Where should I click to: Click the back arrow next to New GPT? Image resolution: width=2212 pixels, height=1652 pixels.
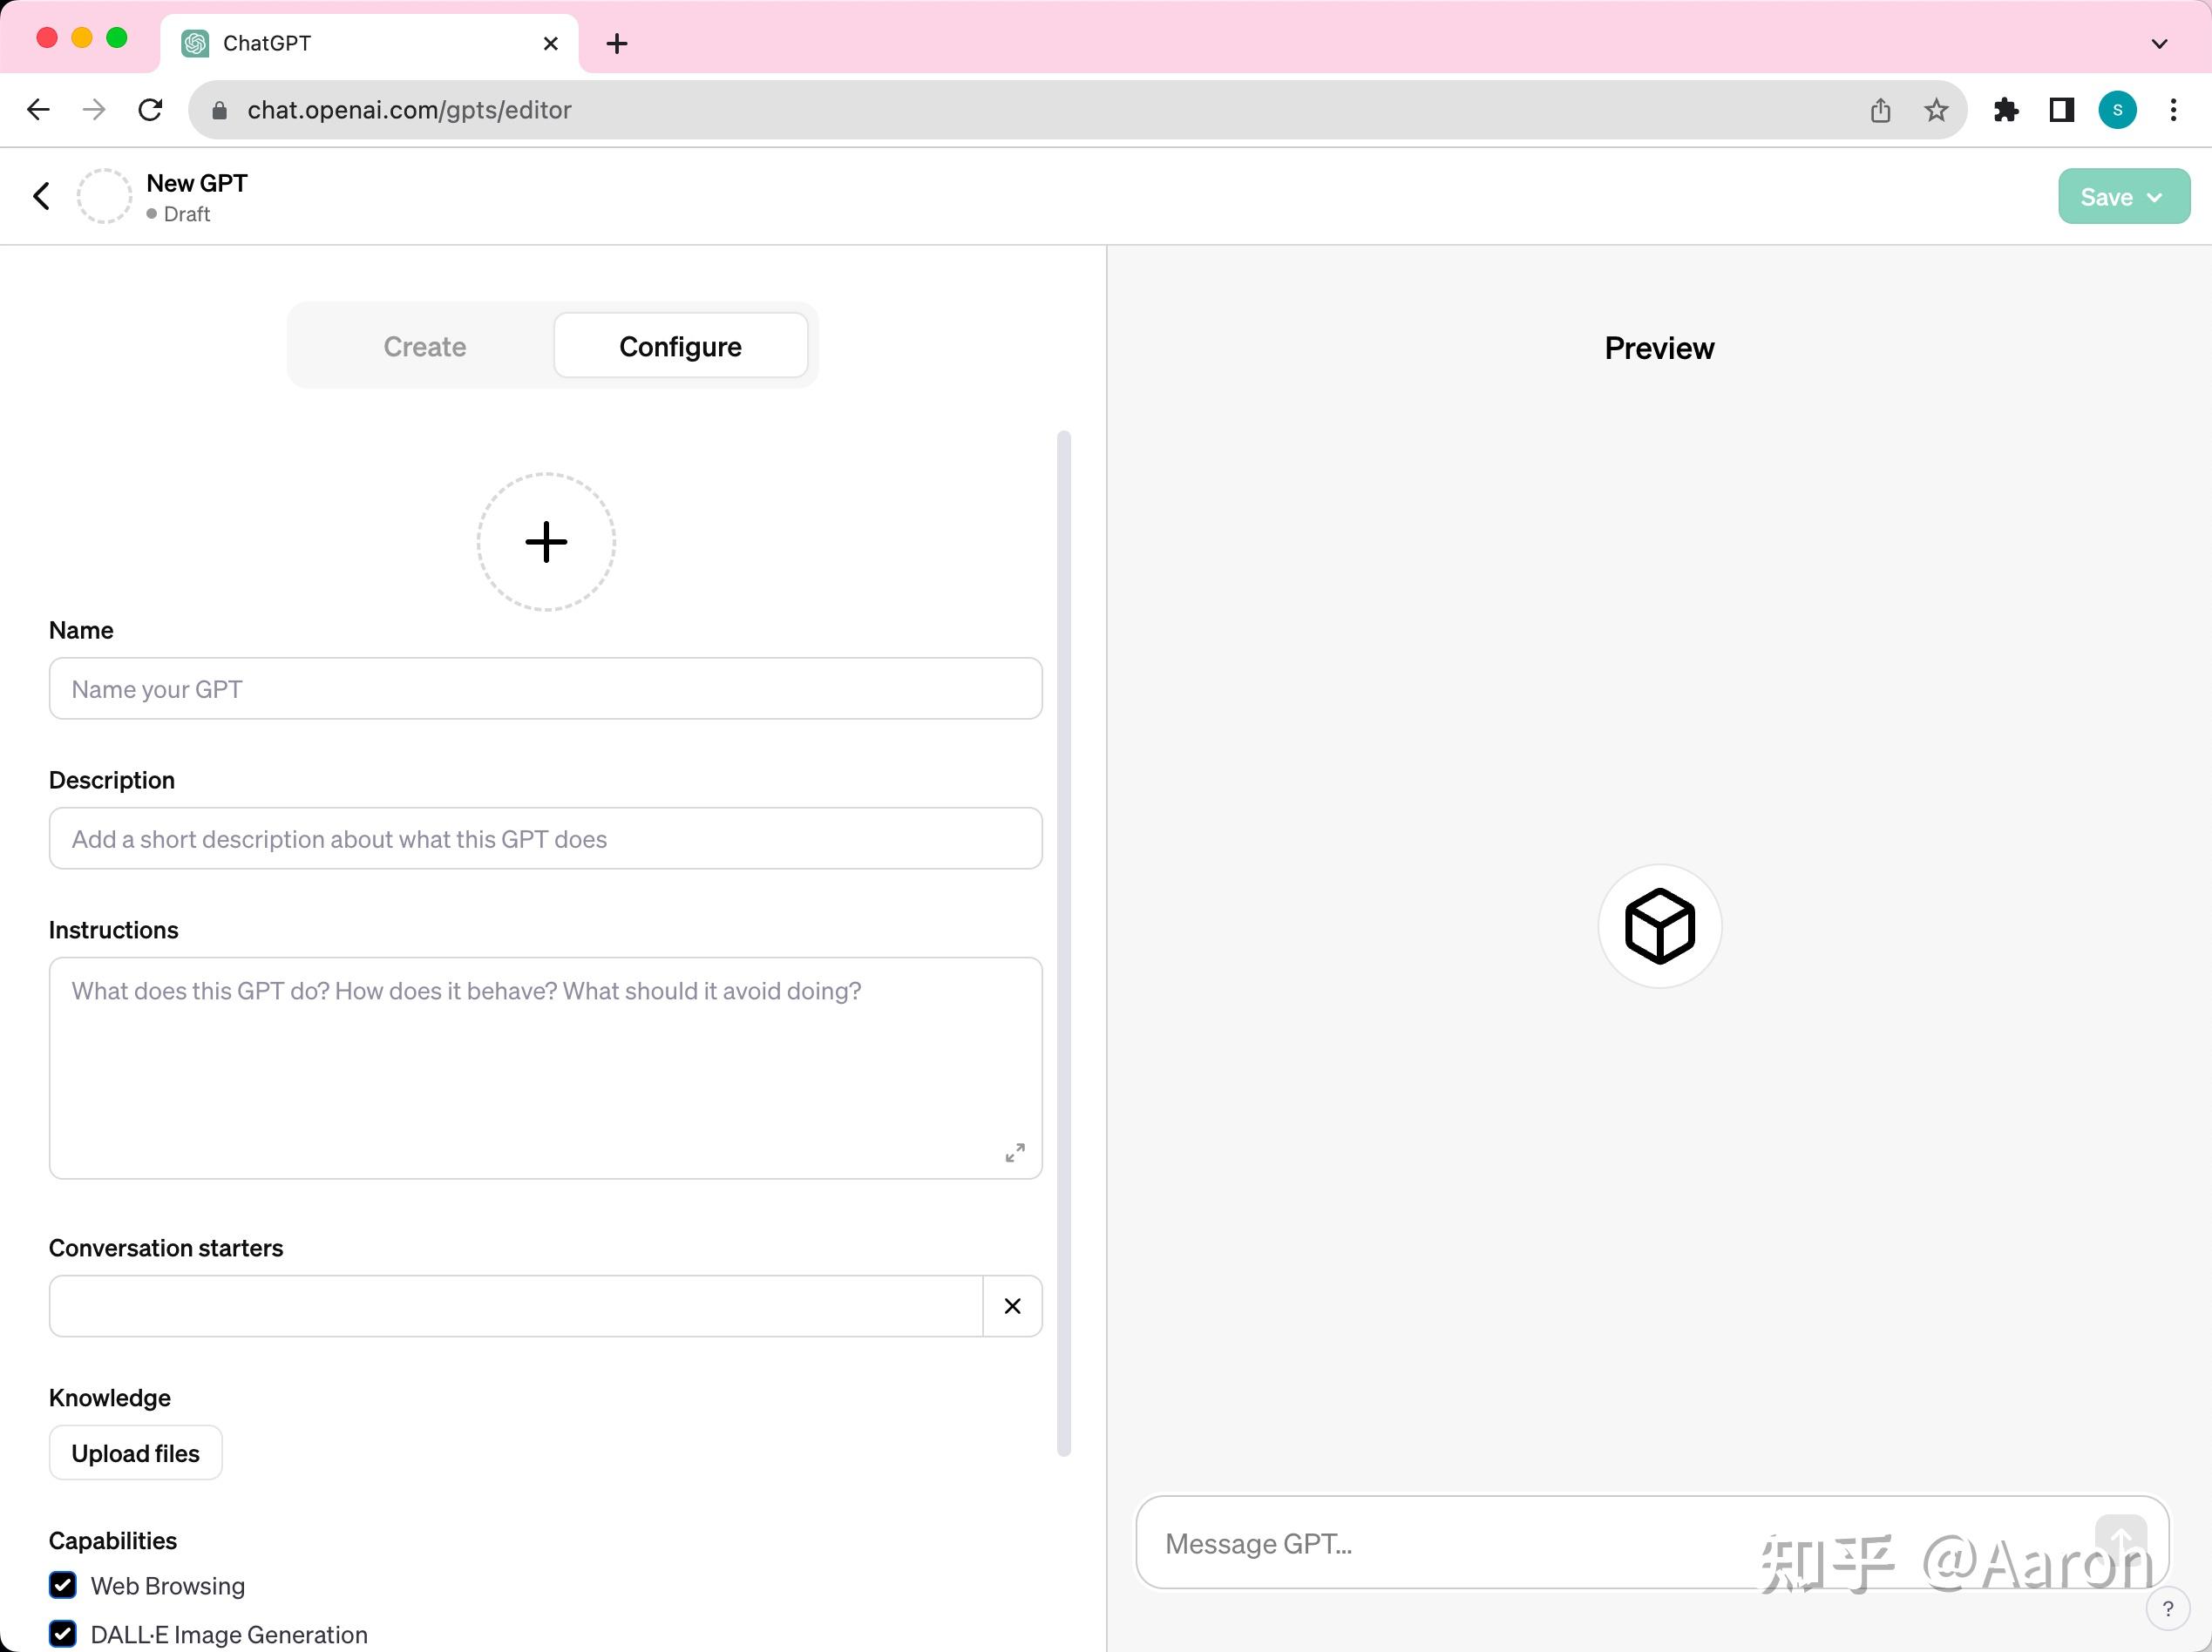(41, 196)
